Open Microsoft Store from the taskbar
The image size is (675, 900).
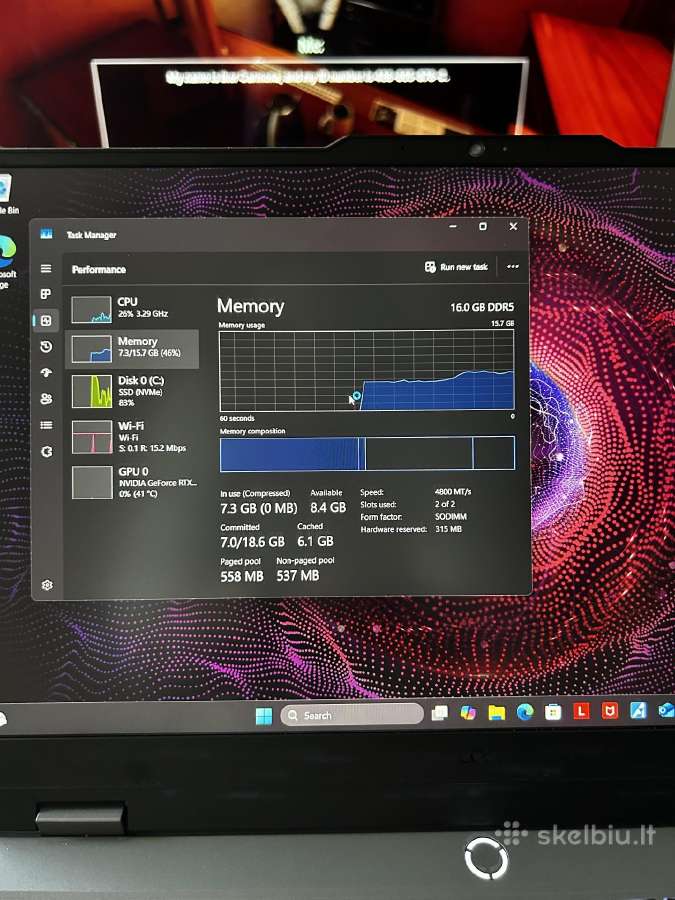tap(553, 712)
